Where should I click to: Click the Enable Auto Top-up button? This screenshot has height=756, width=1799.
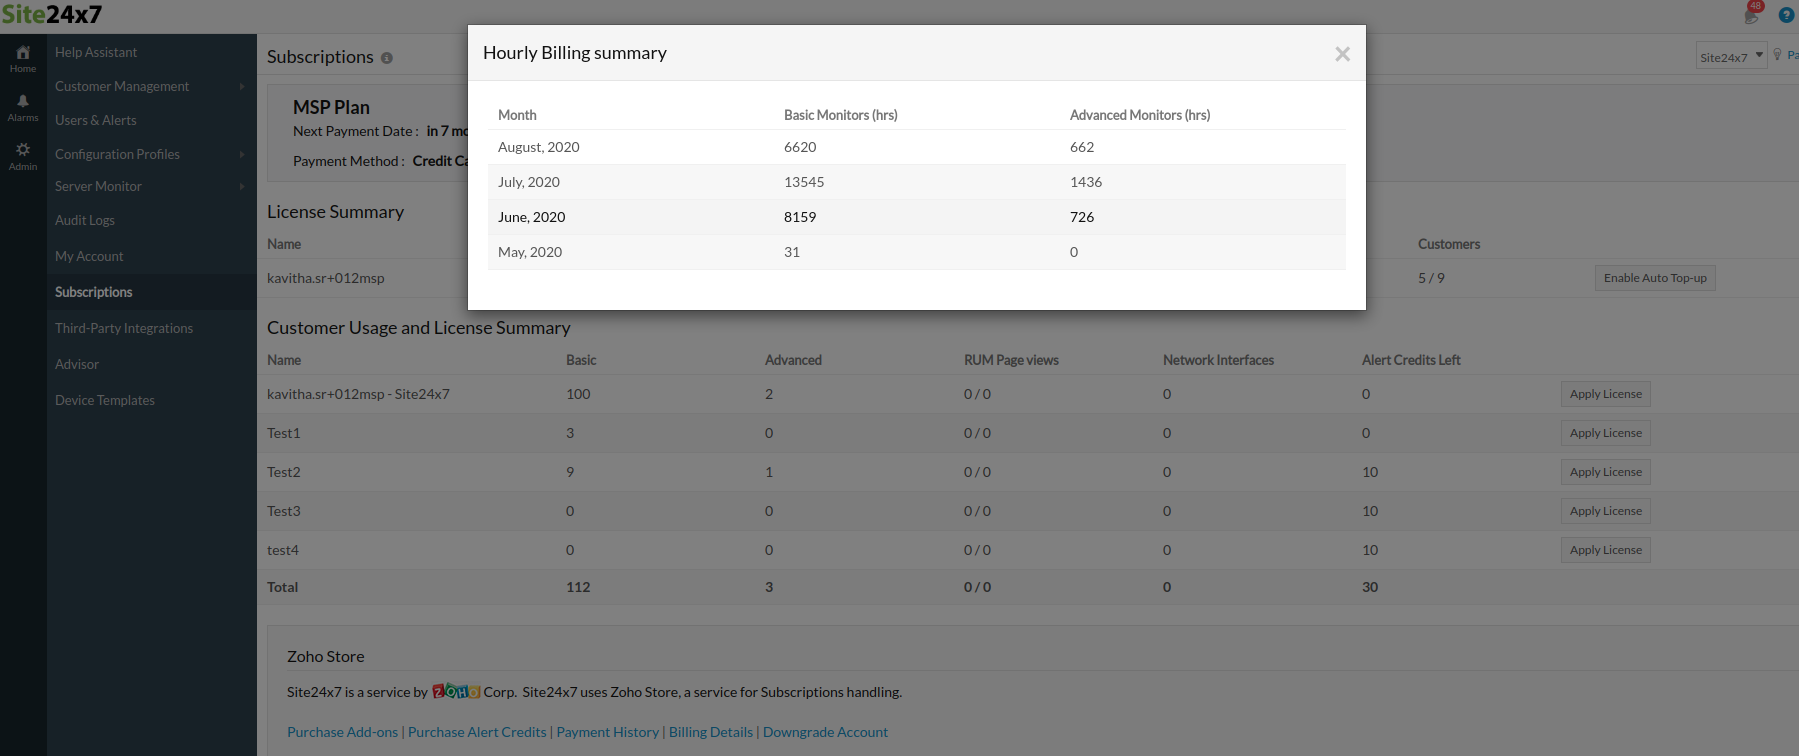[x=1654, y=278]
